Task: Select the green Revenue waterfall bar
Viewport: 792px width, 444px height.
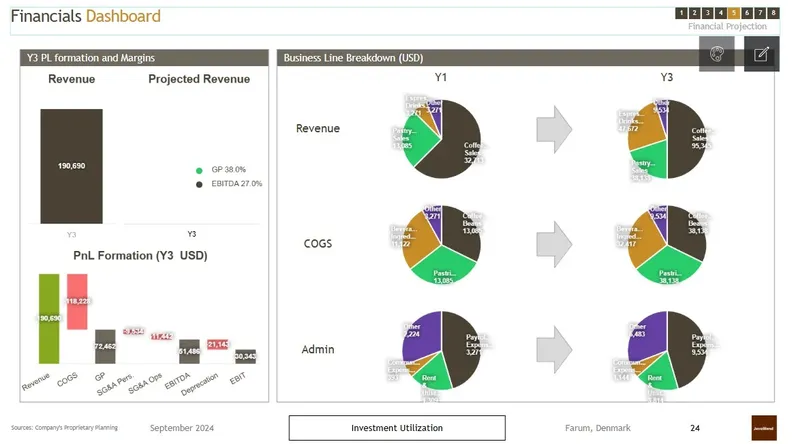Action: [x=49, y=319]
